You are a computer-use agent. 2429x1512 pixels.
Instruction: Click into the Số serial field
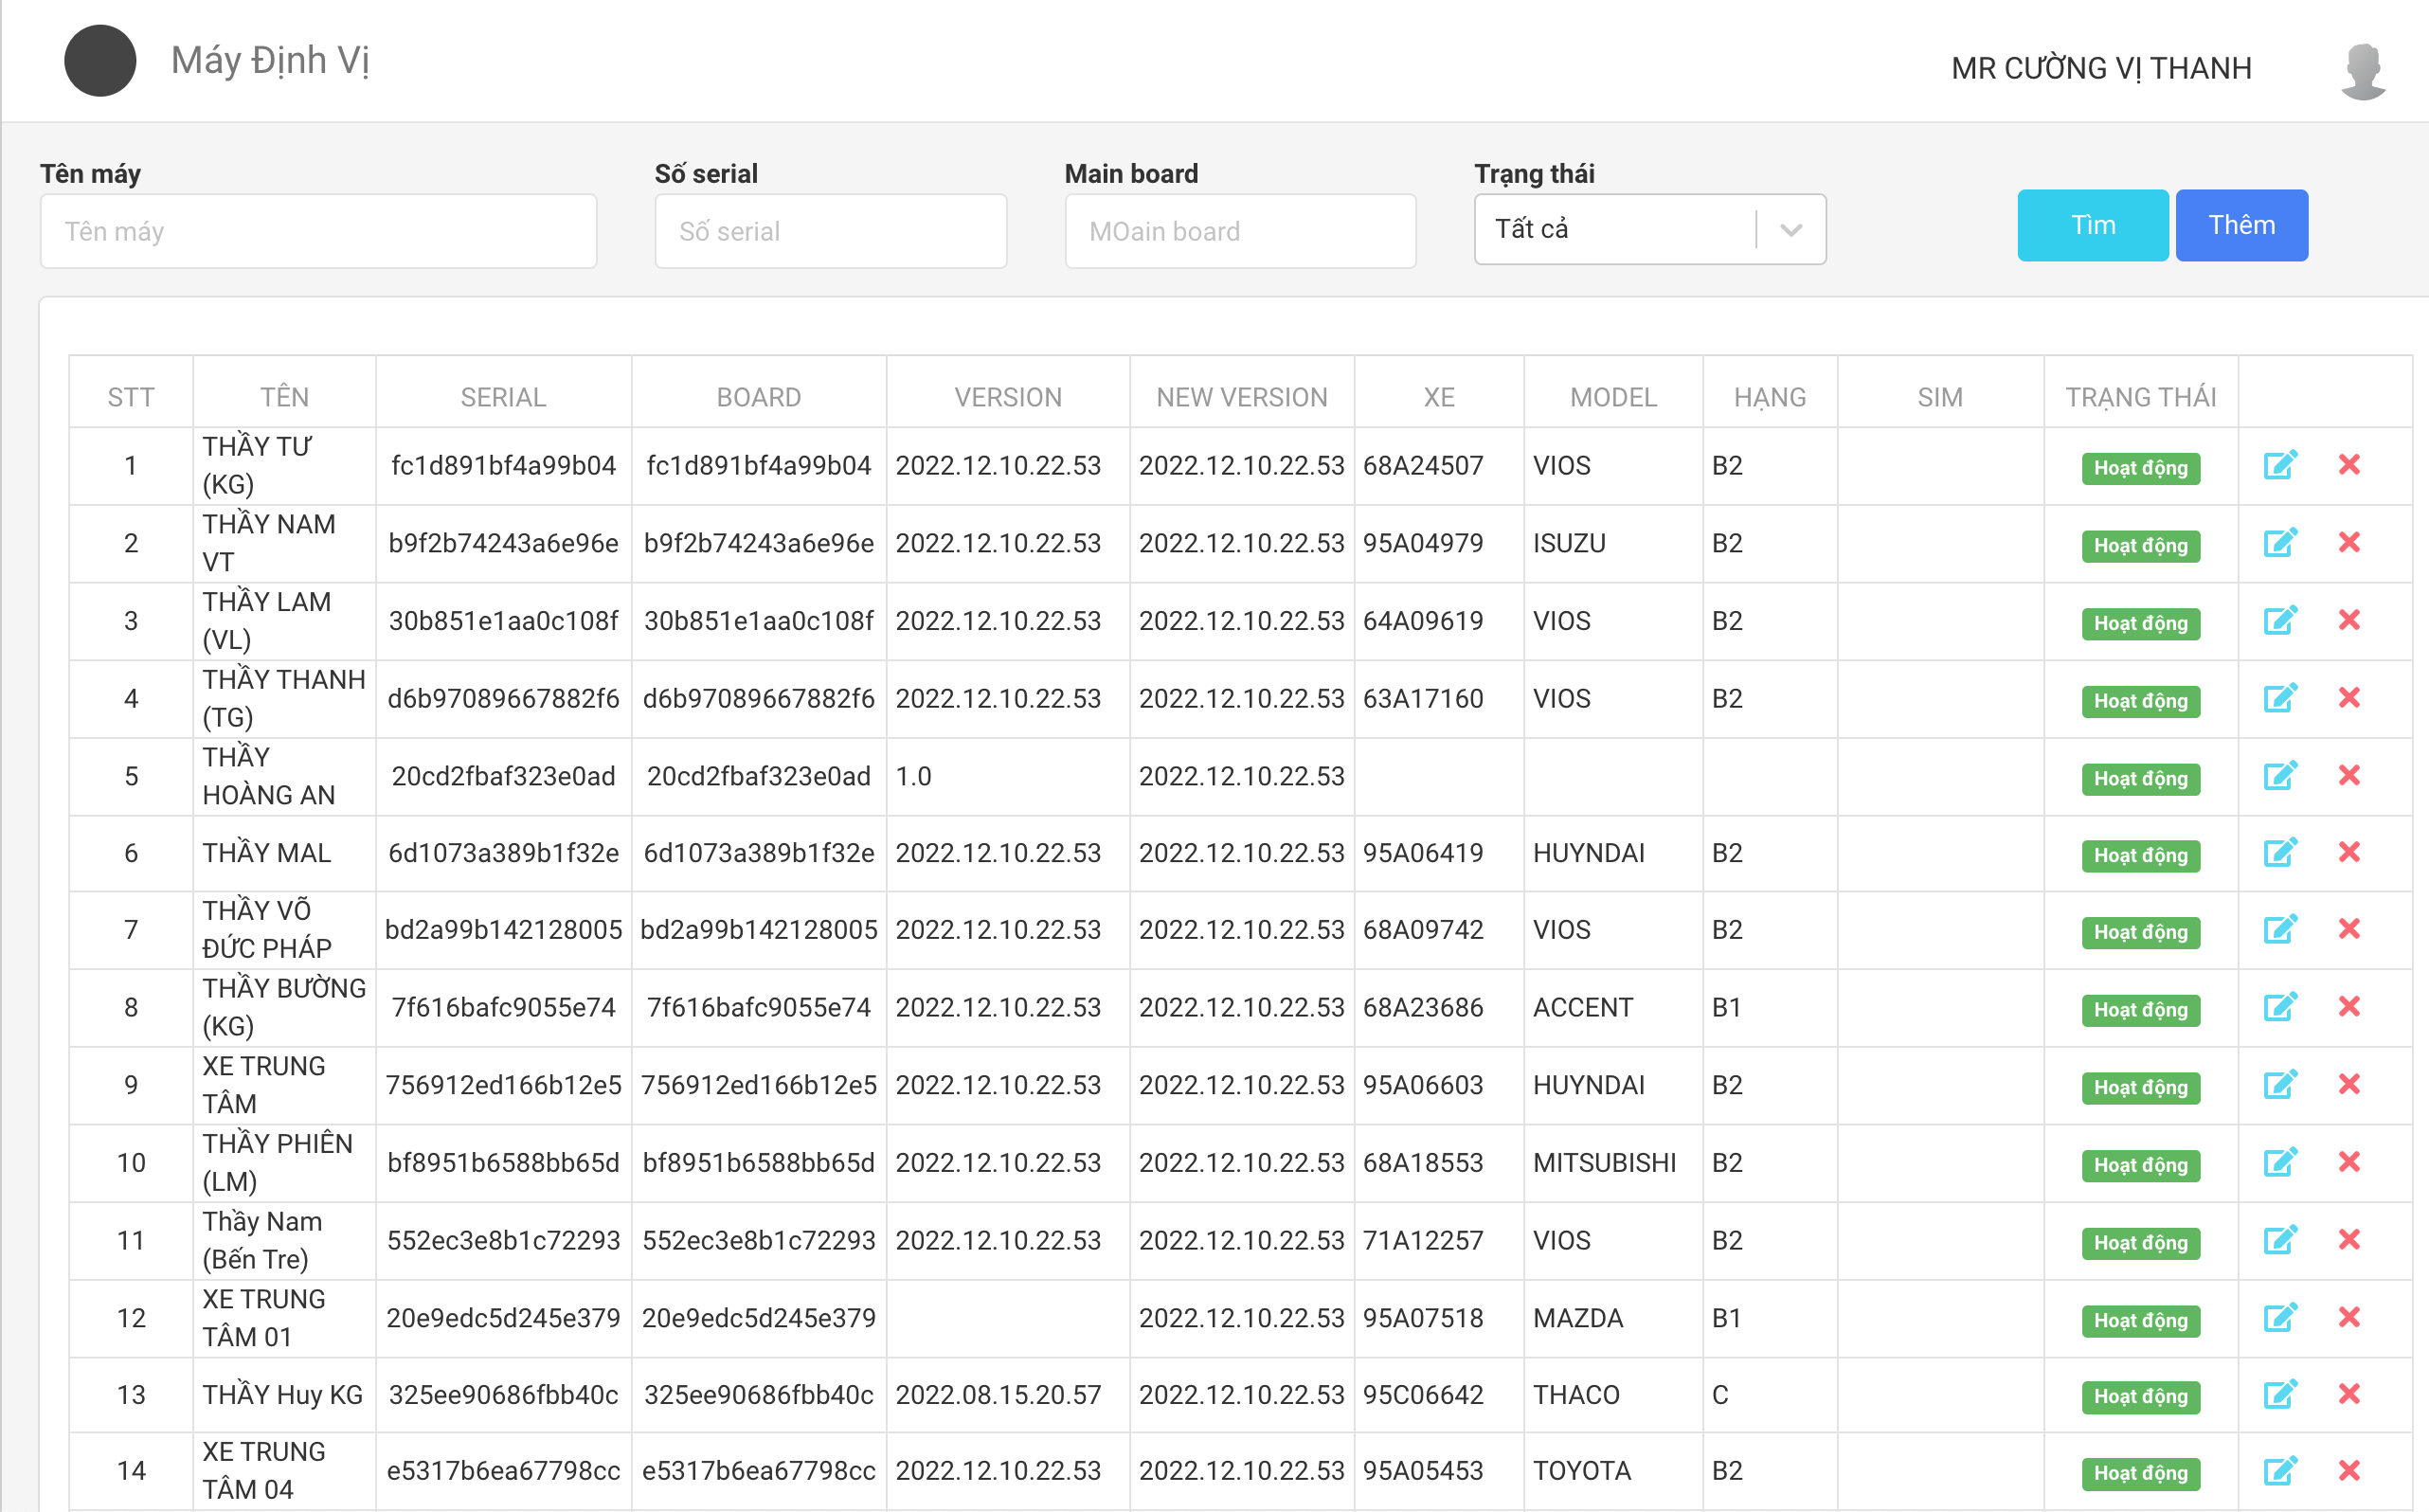830,231
